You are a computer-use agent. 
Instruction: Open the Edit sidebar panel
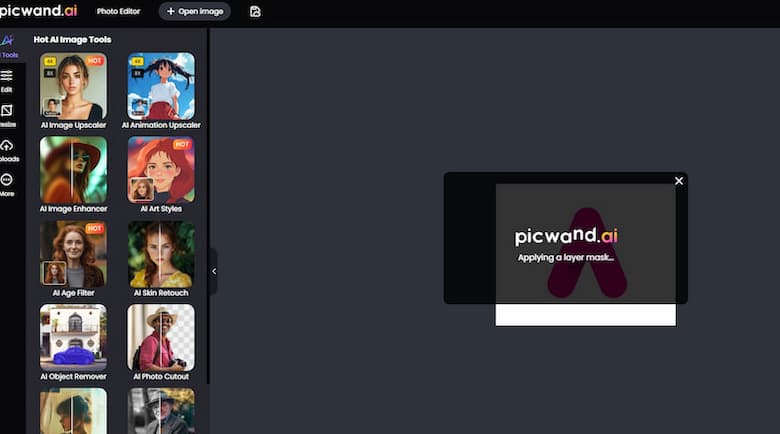click(x=7, y=81)
